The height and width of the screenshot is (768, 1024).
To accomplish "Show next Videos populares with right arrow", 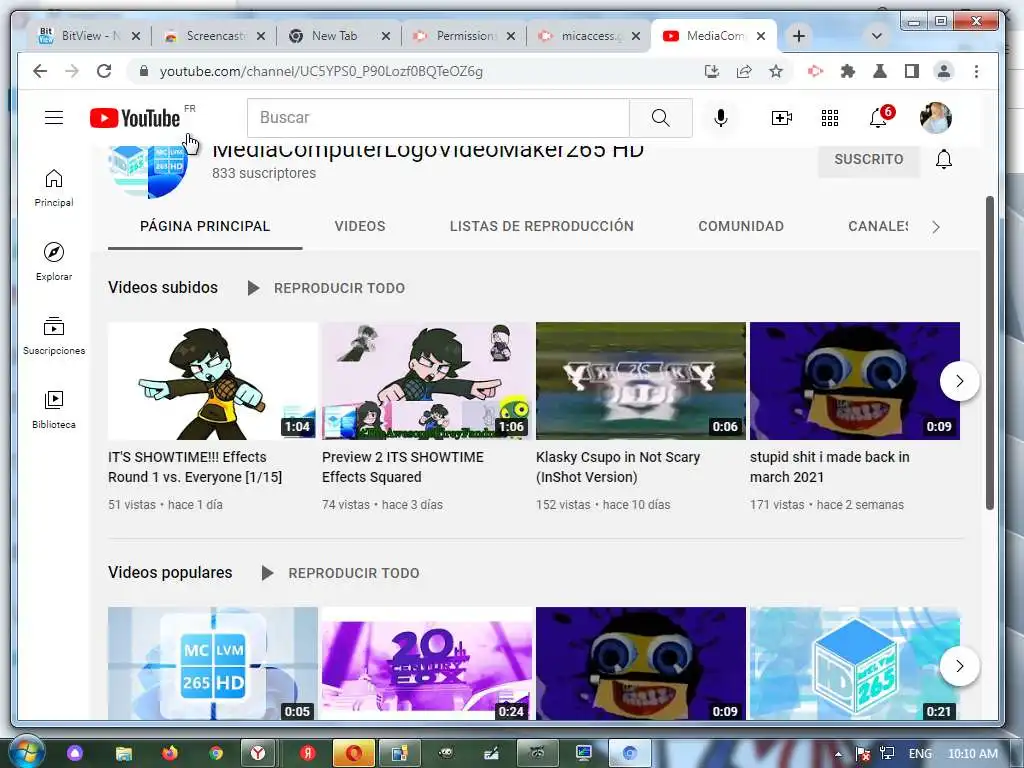I will click(959, 665).
